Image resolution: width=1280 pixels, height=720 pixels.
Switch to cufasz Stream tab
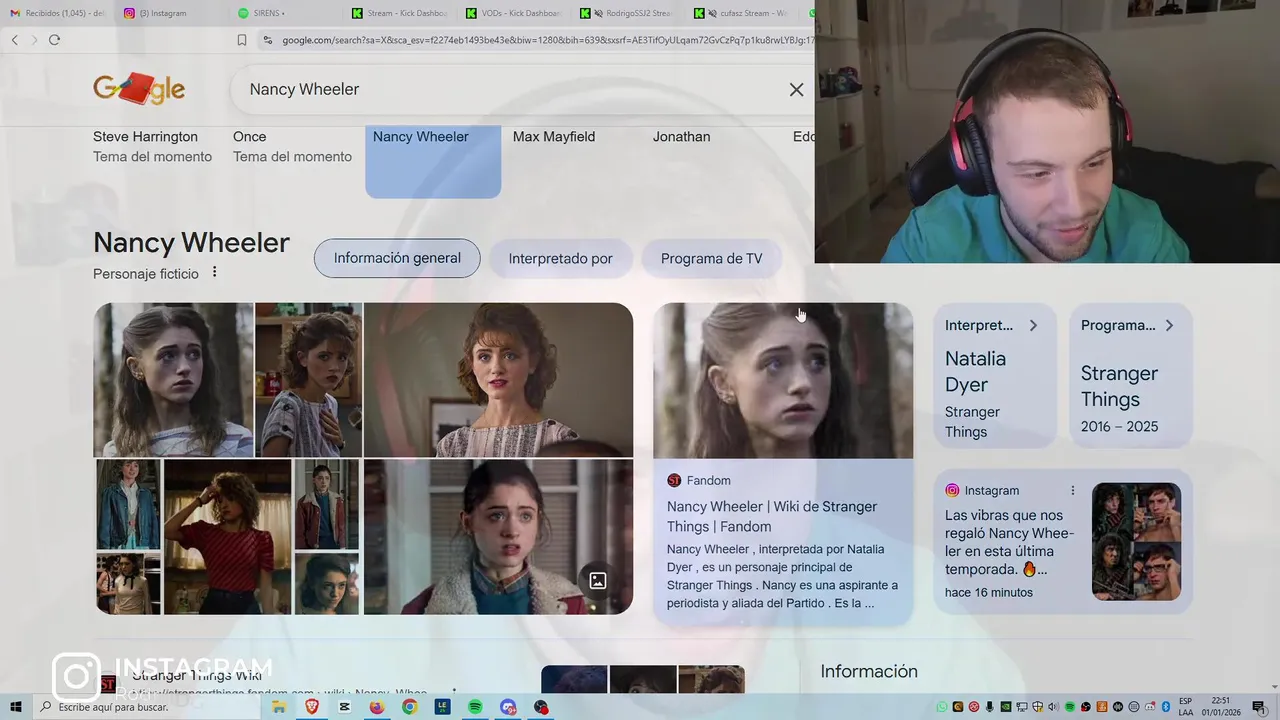743,13
